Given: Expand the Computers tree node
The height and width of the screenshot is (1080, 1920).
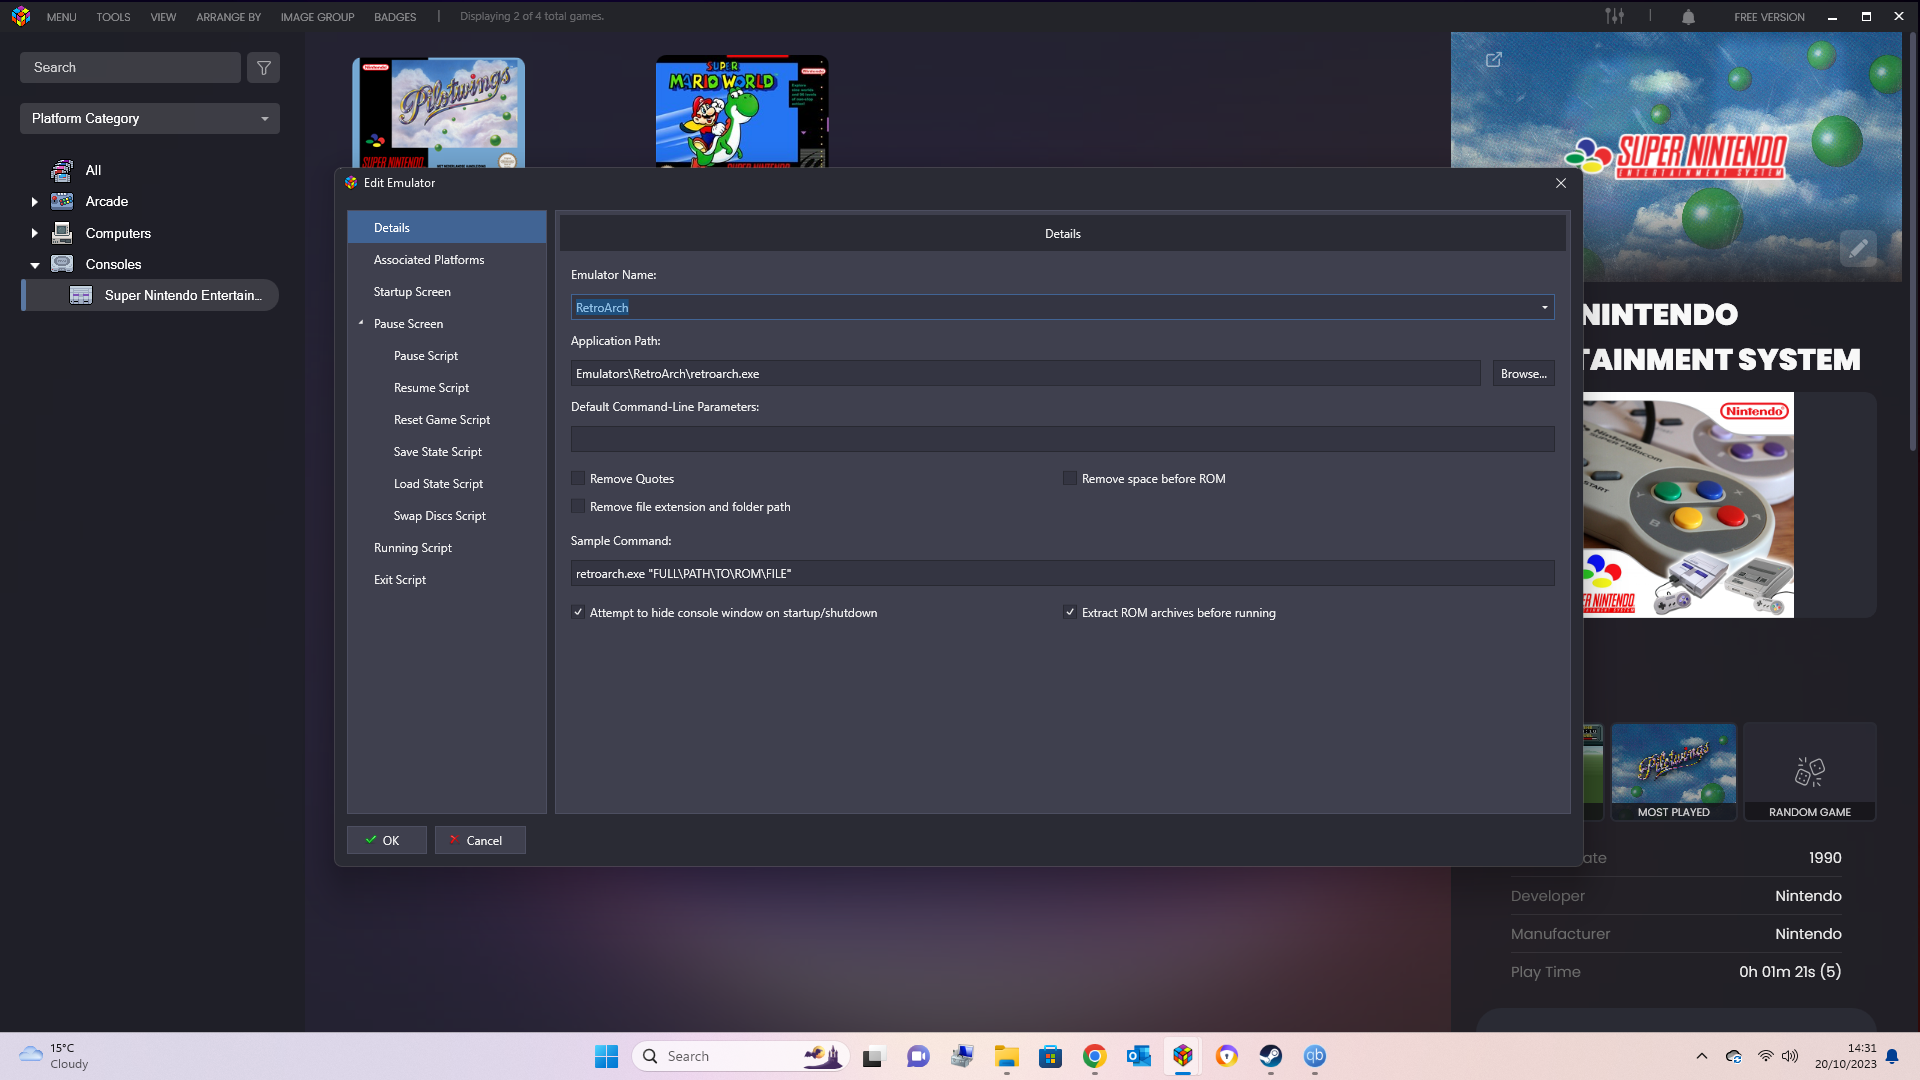Looking at the screenshot, I should (x=34, y=233).
